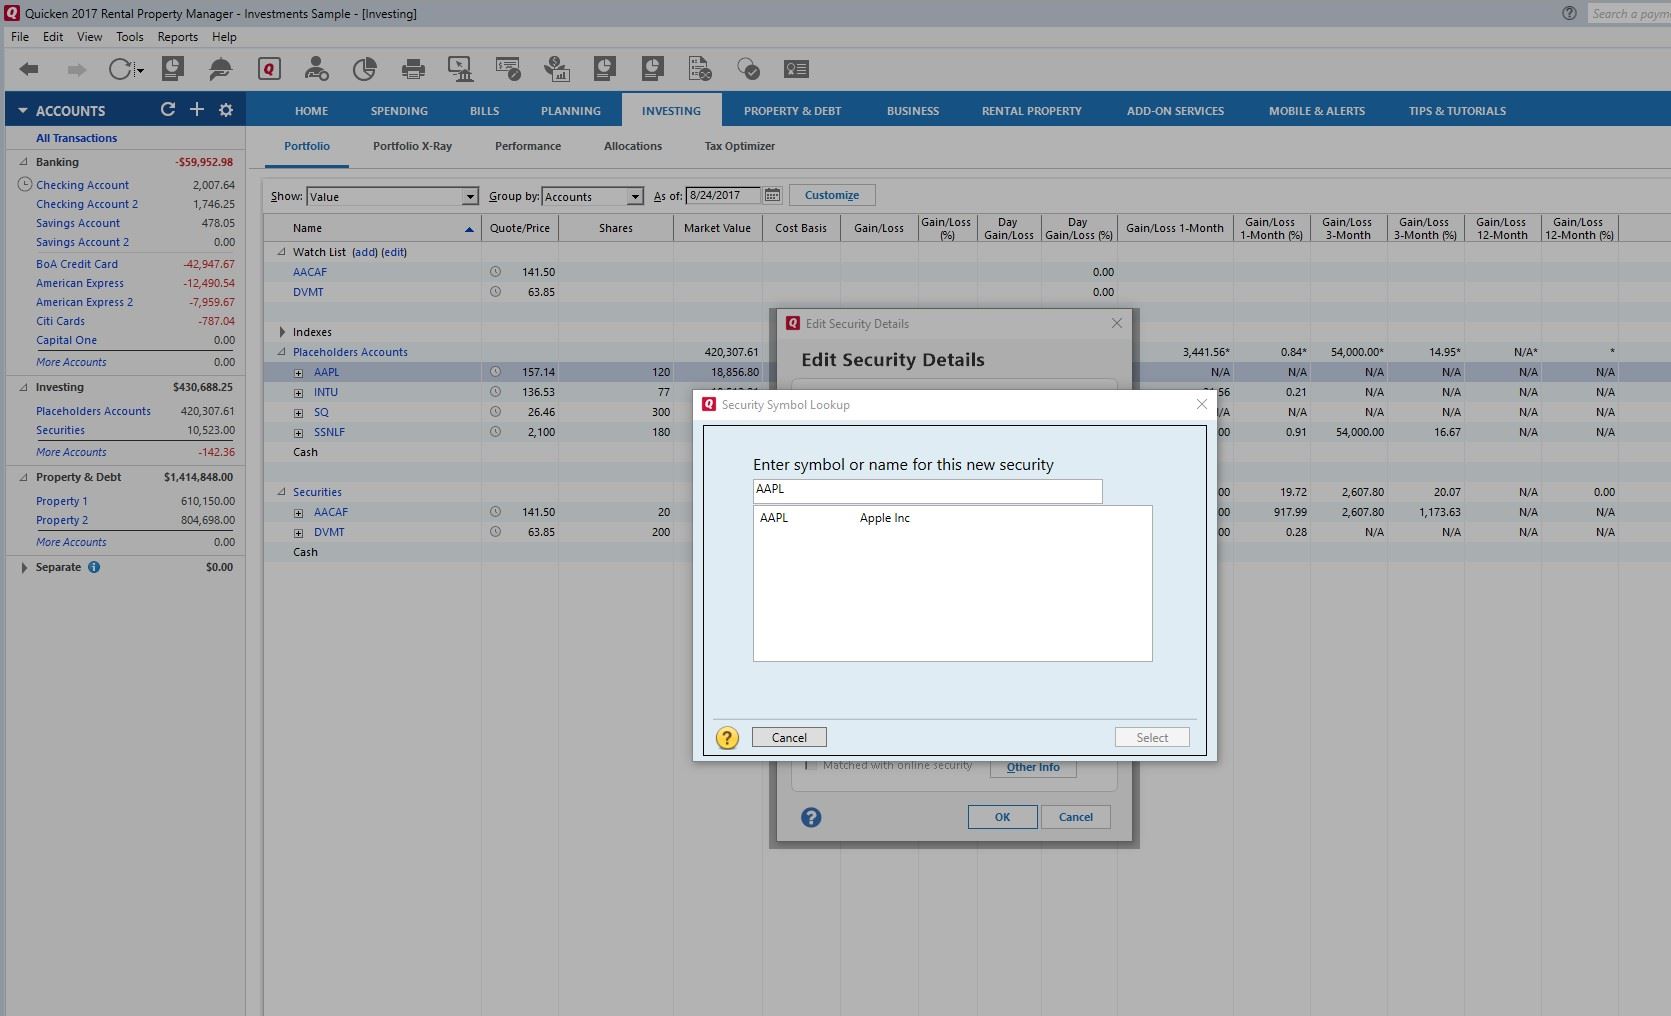This screenshot has width=1671, height=1016.
Task: Click the printer icon in toolbar
Action: [412, 69]
